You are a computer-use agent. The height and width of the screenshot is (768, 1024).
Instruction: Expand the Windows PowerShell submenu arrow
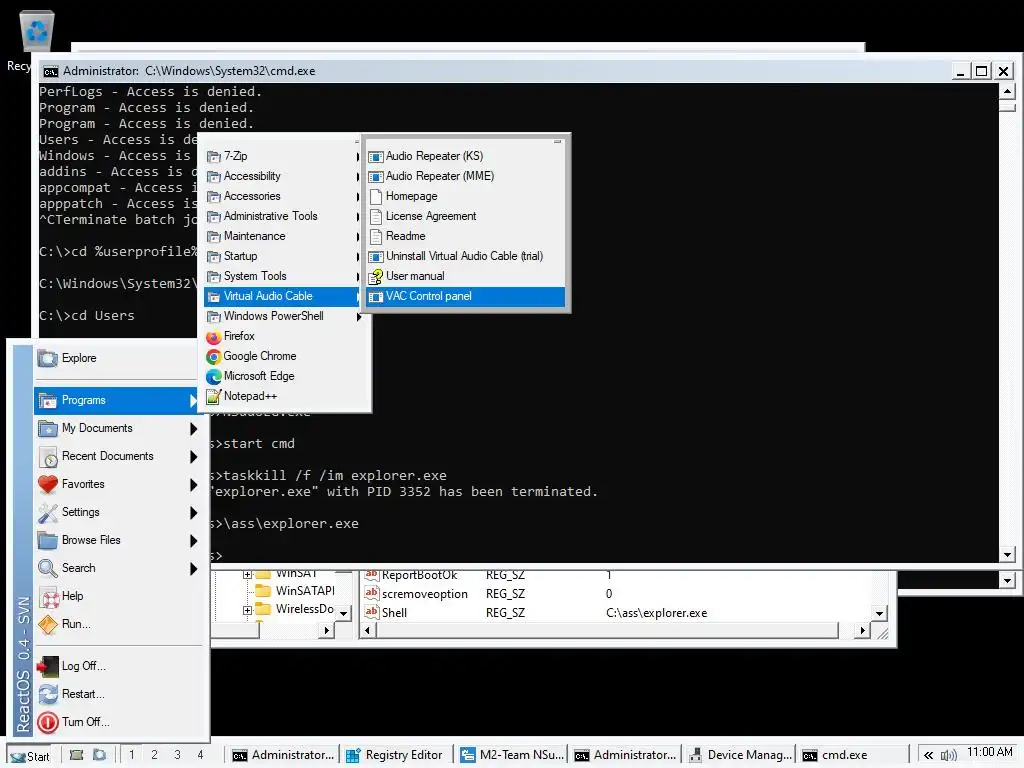click(x=359, y=317)
